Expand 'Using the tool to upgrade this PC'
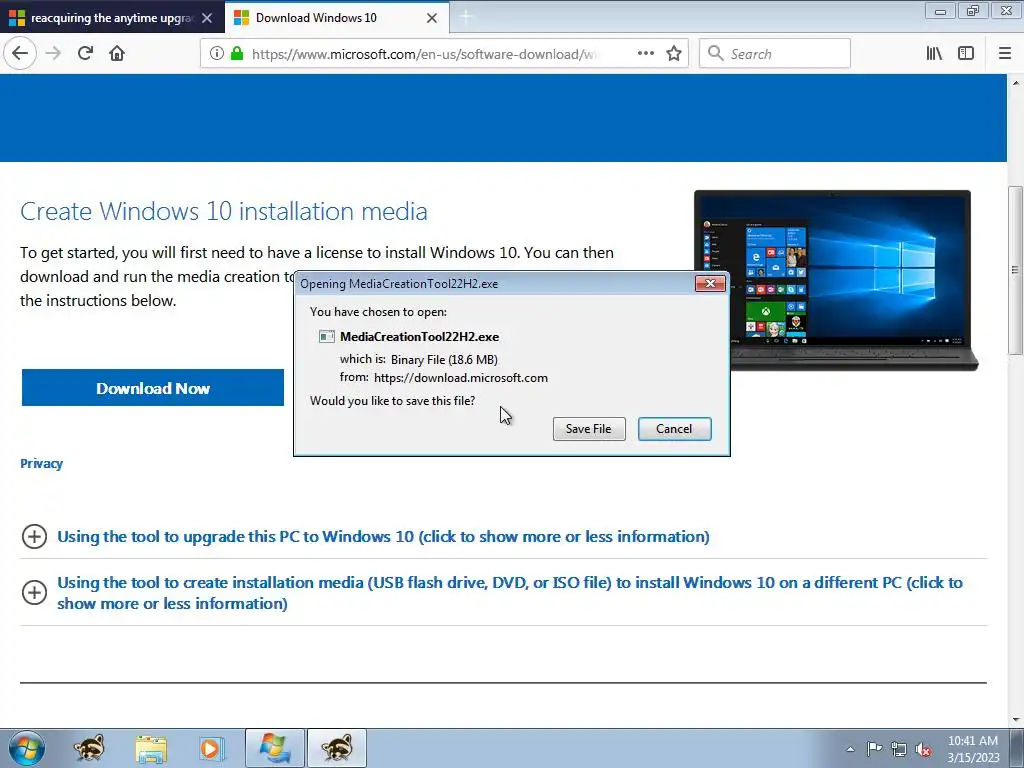Image resolution: width=1024 pixels, height=768 pixels. tap(383, 537)
